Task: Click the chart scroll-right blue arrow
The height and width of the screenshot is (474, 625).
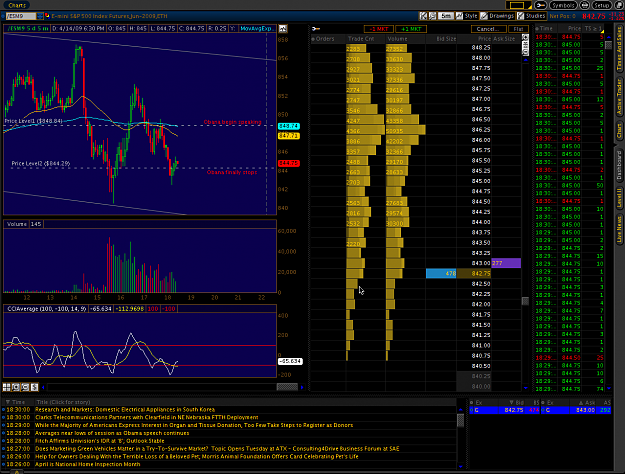Action: point(302,387)
